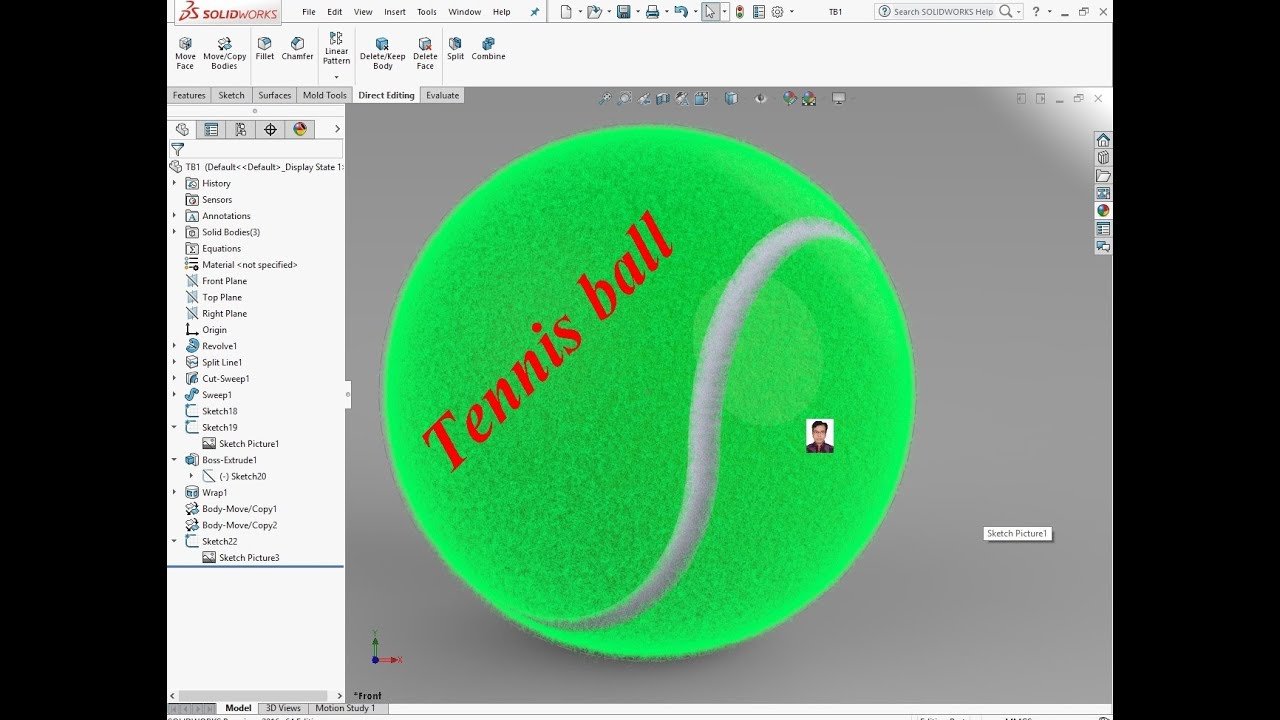Select Material <not specified> item

(249, 265)
